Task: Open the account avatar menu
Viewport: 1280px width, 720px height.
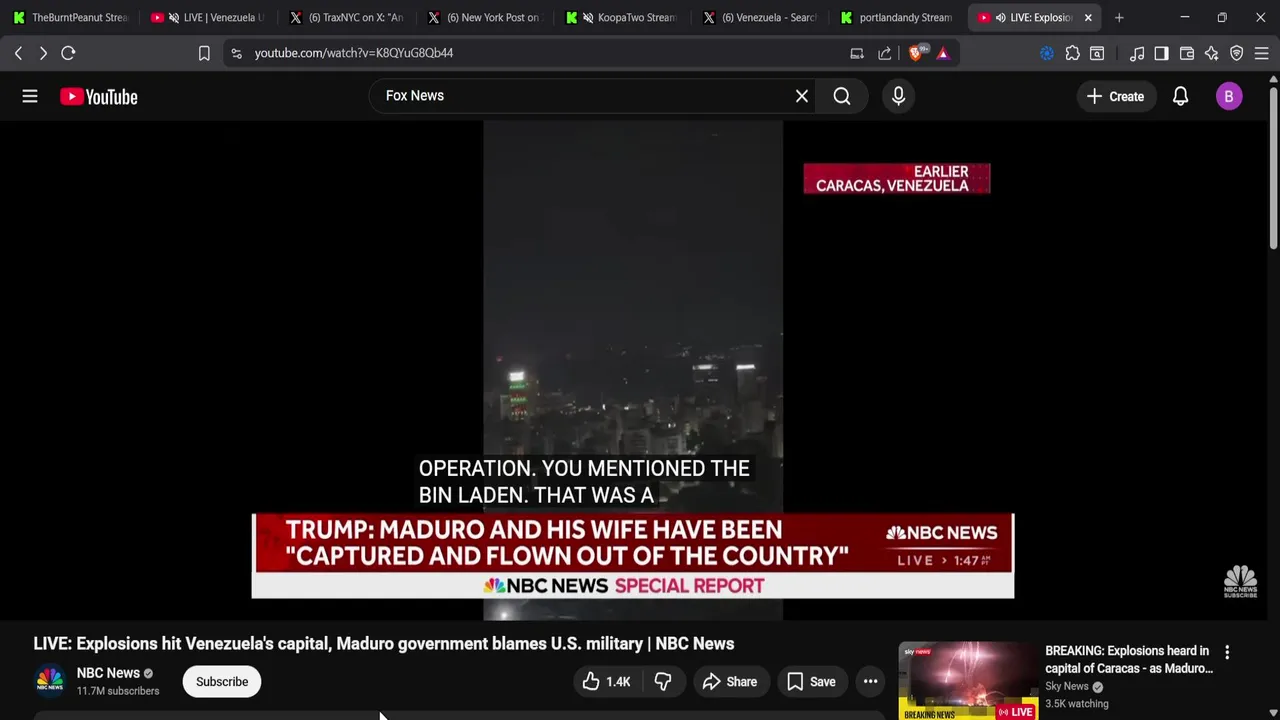Action: [x=1229, y=96]
